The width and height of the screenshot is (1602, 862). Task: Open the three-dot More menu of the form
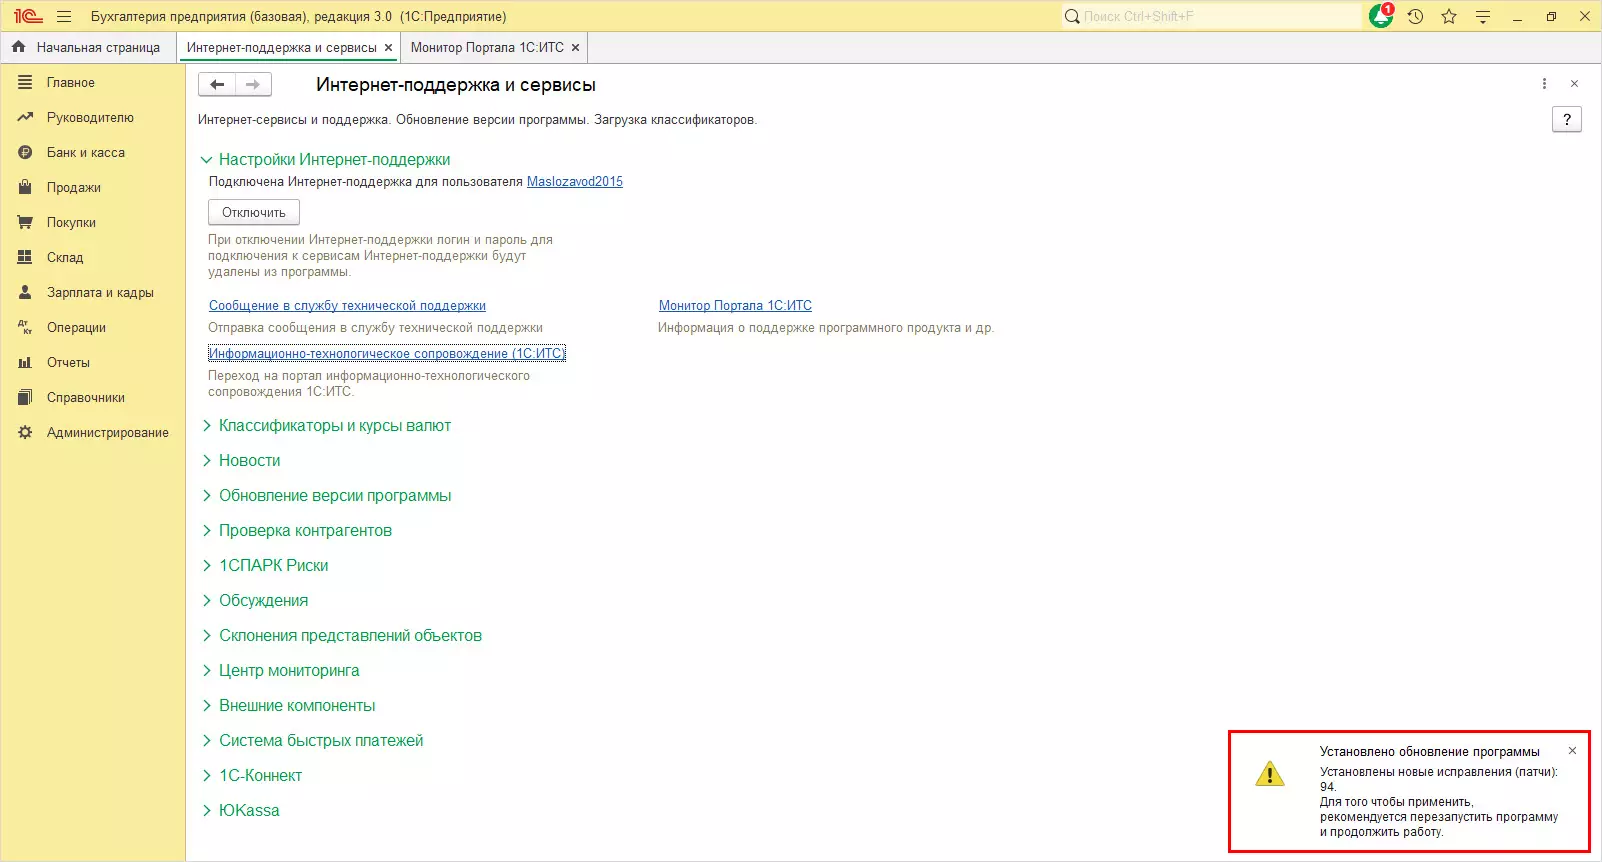click(1544, 84)
